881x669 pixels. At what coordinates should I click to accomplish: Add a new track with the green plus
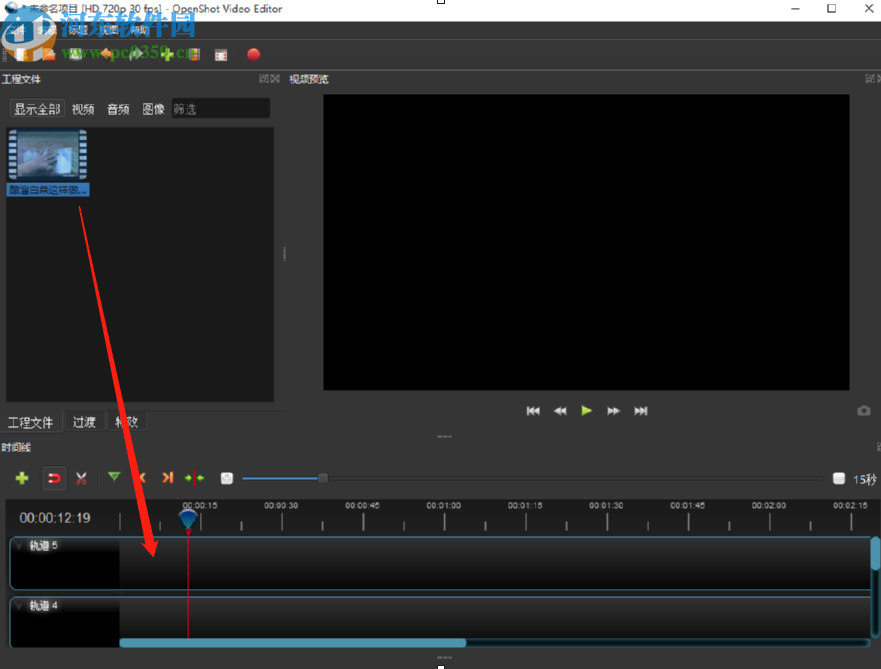click(22, 478)
